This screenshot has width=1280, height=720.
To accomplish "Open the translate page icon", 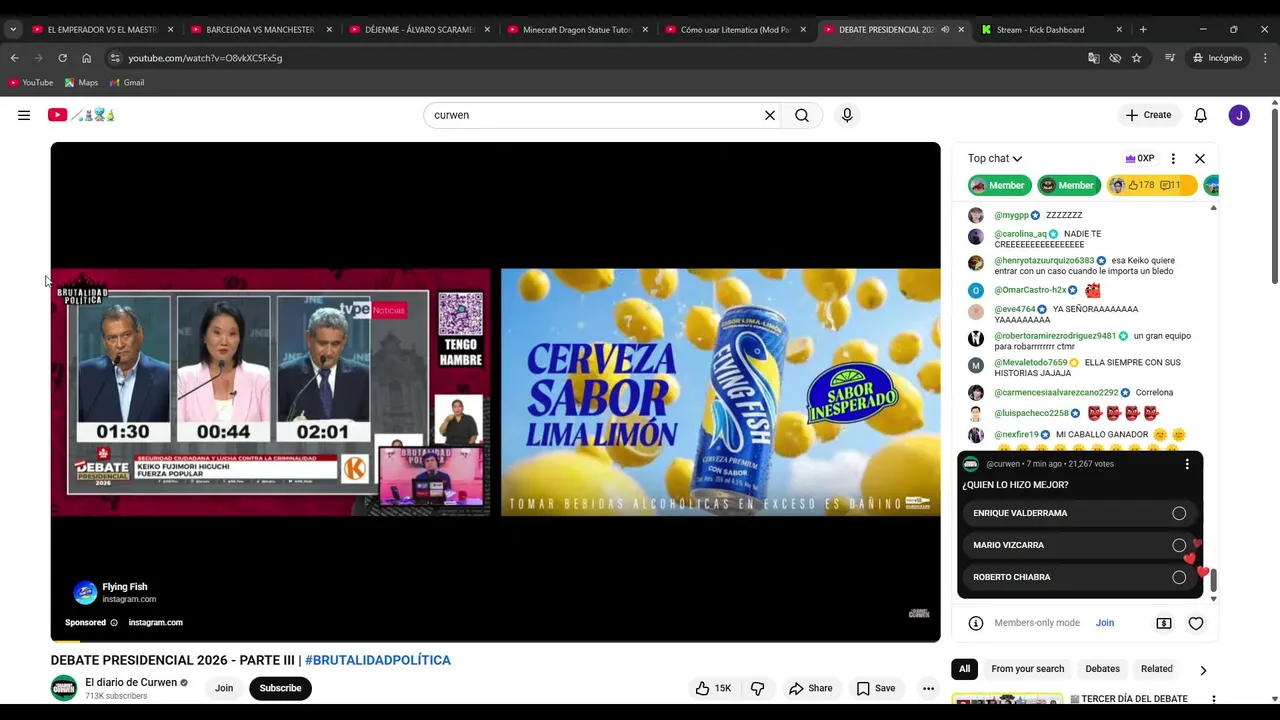I will tap(1093, 58).
